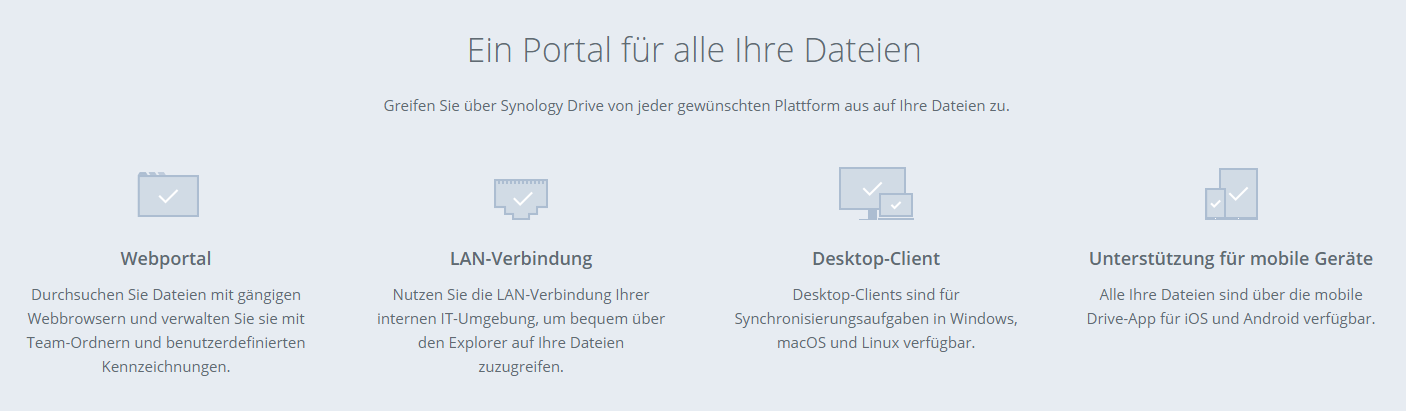Click the description starting 'Alle Ihre Dateien sind'
Viewport: 1406px width, 411px height.
click(1231, 307)
